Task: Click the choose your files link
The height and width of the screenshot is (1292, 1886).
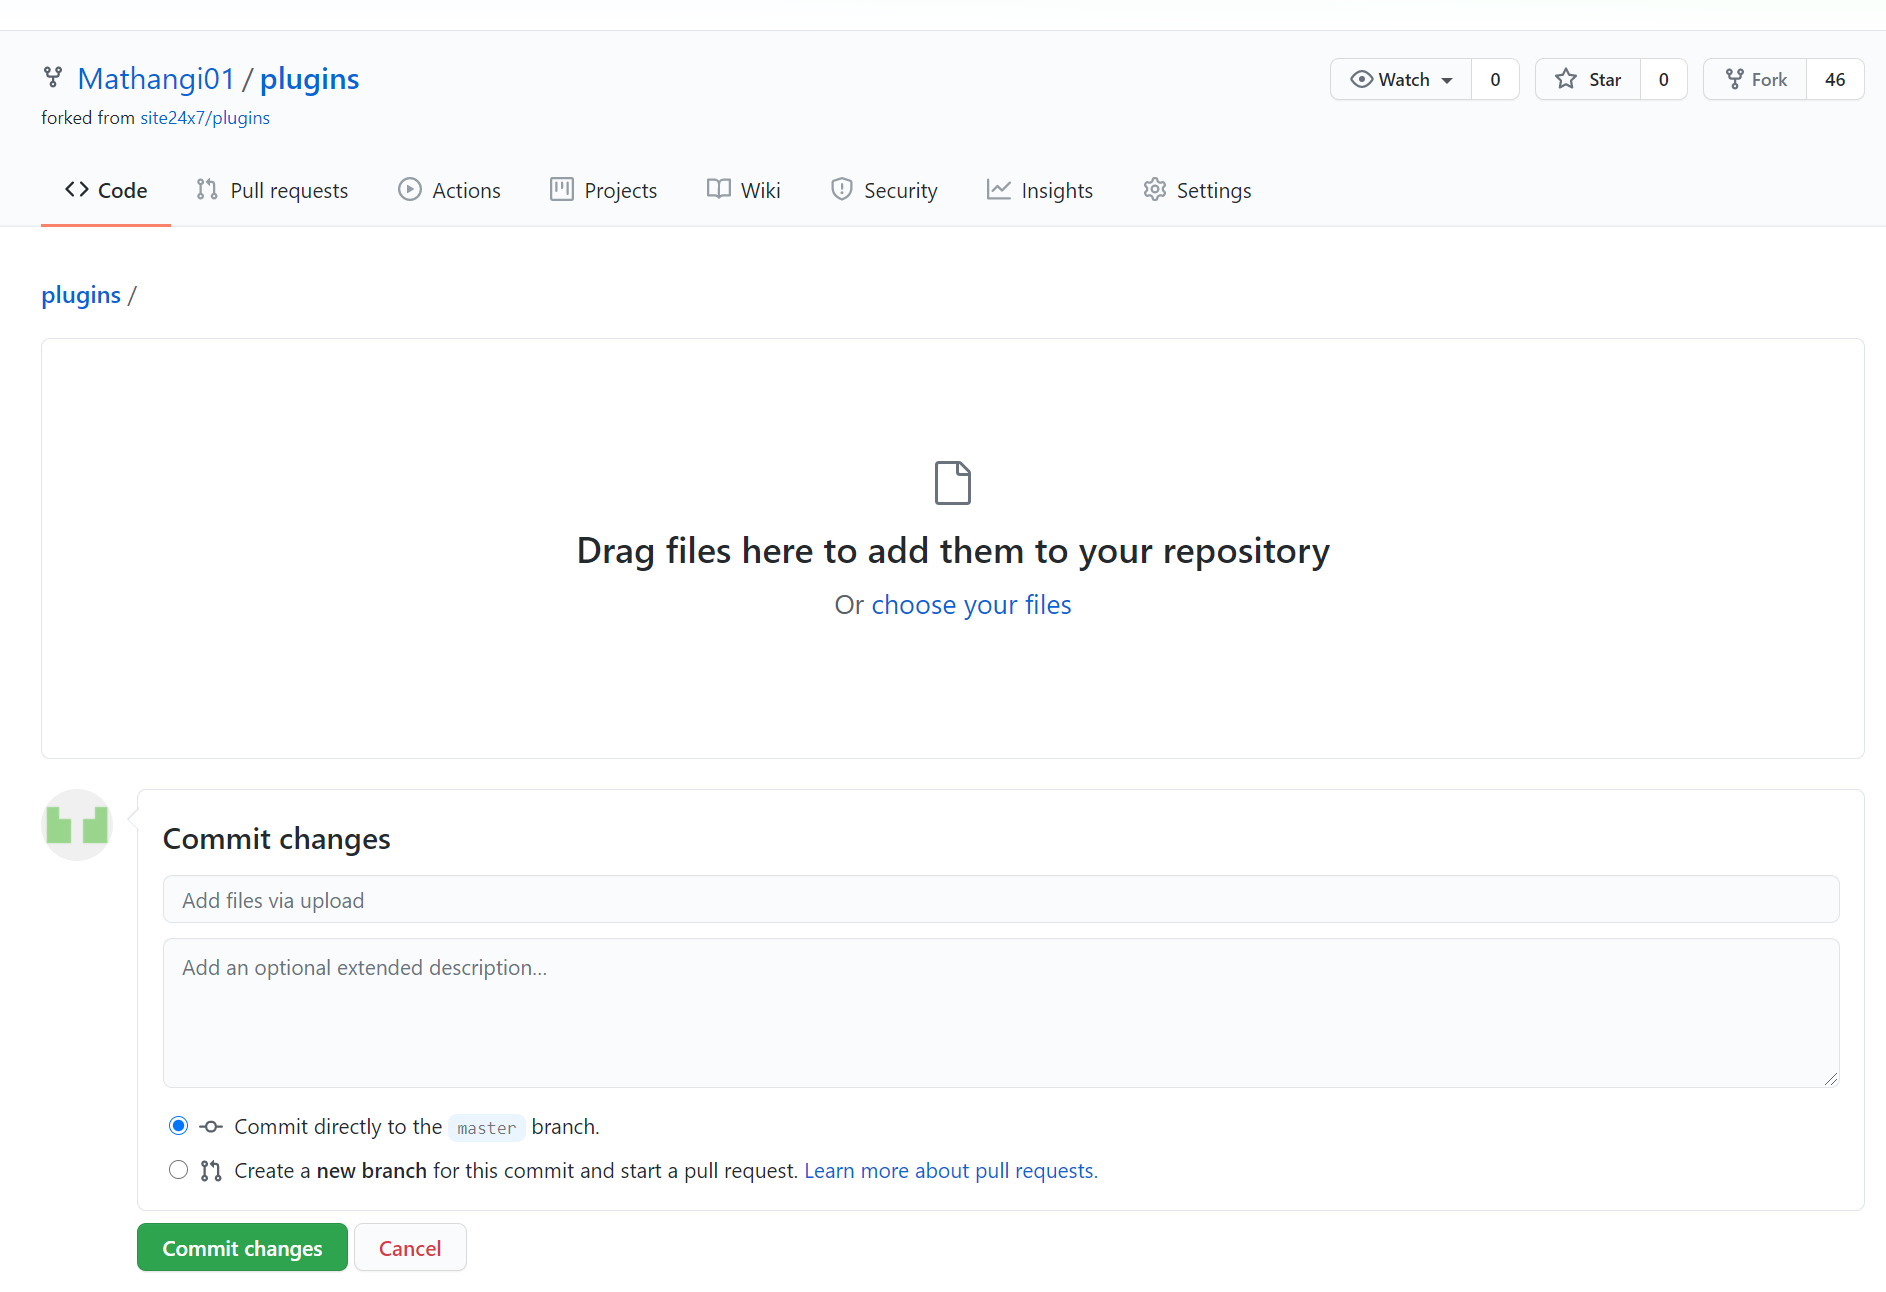Action: tap(971, 605)
